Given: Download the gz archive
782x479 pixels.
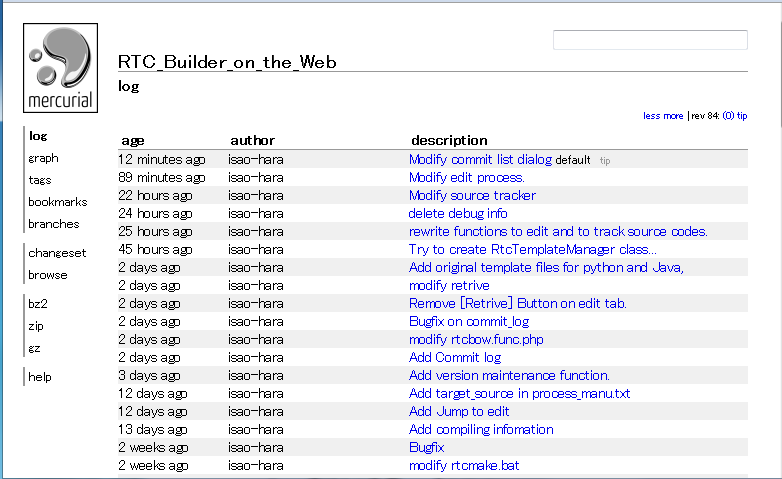Looking at the screenshot, I should pos(34,348).
